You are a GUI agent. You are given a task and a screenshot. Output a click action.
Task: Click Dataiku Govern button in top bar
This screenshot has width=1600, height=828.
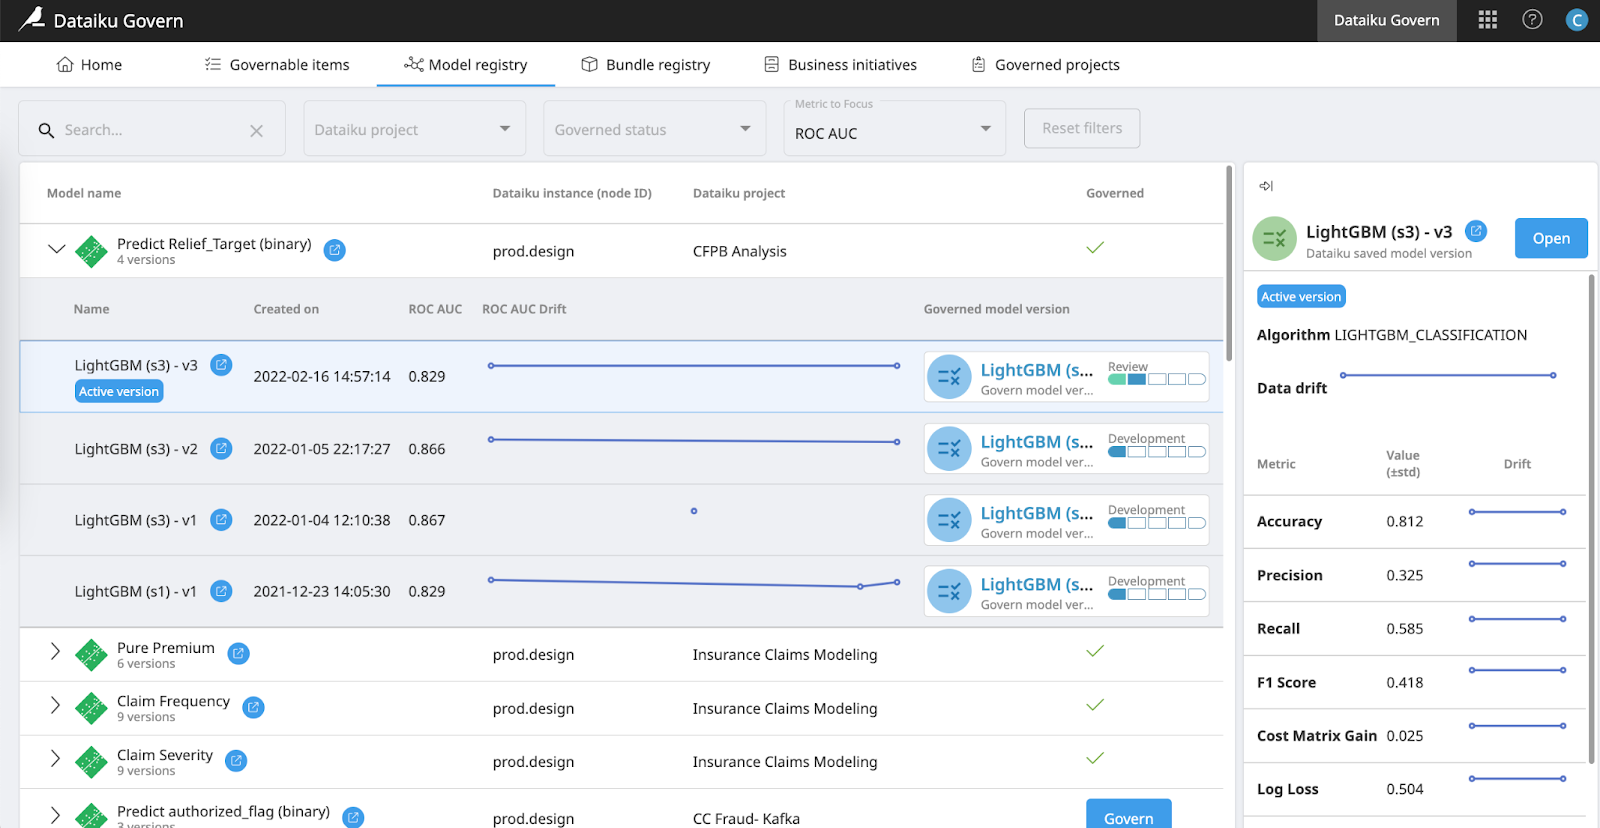click(1386, 20)
